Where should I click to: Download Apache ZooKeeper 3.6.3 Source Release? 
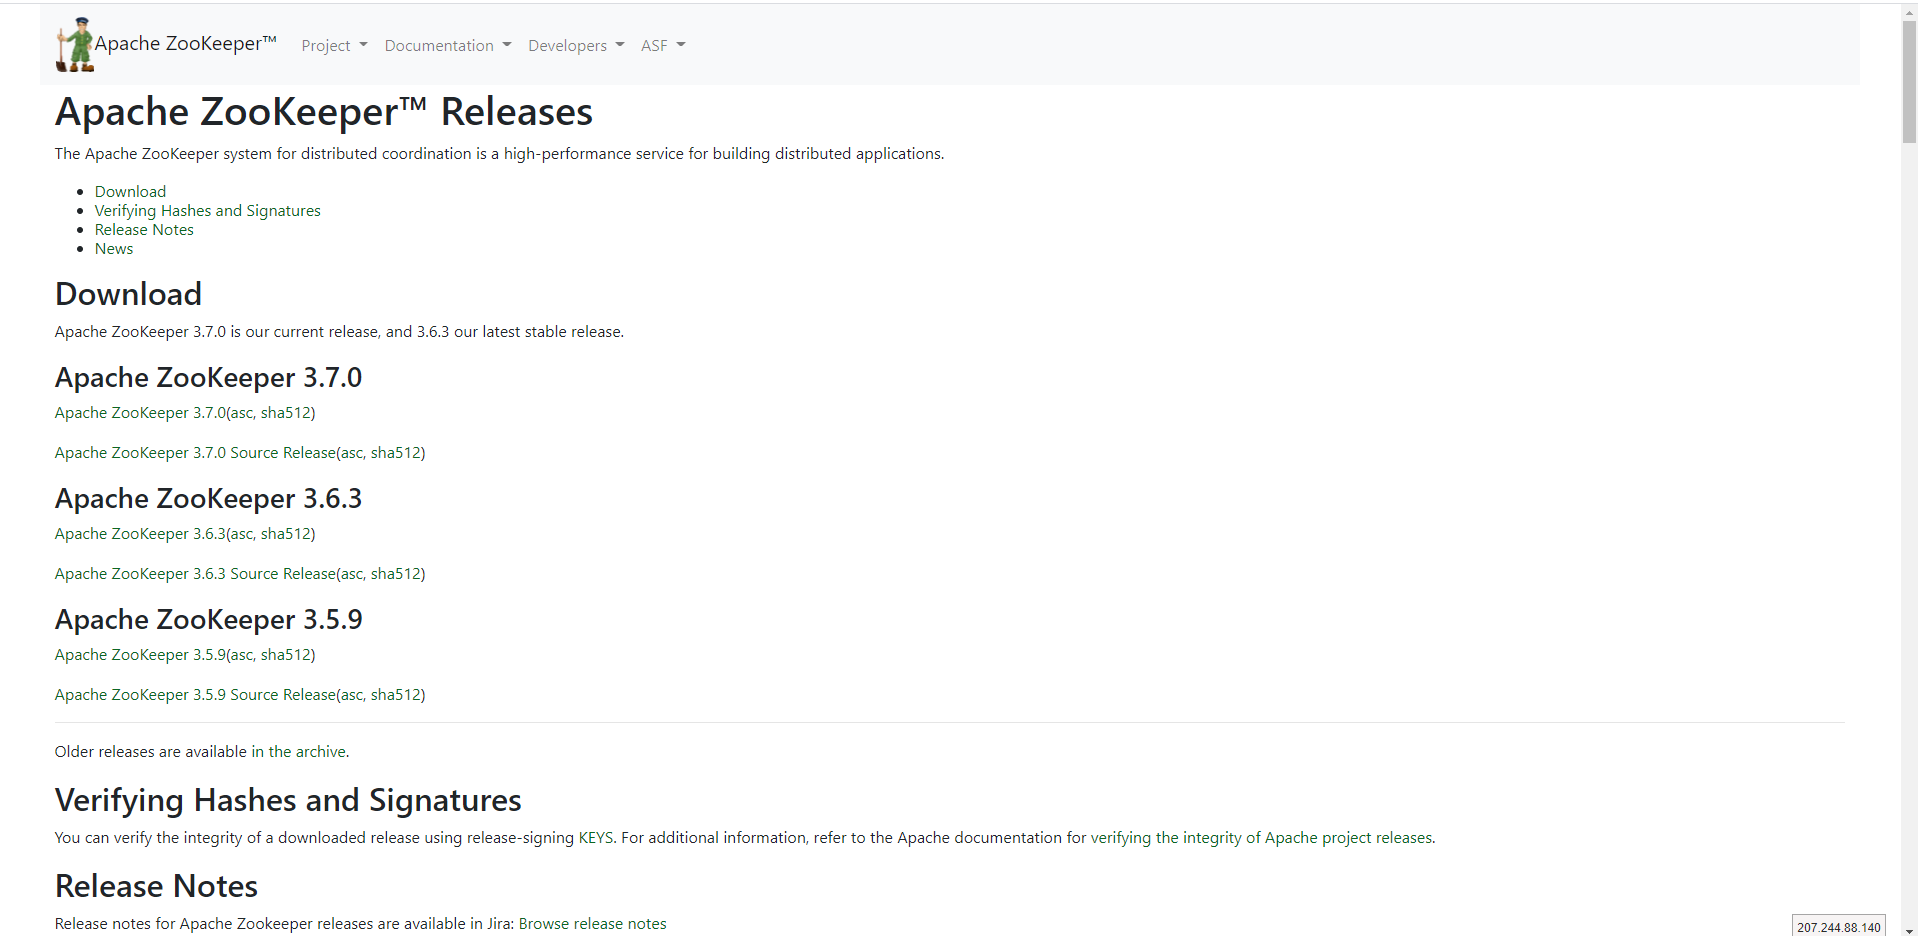click(x=195, y=573)
